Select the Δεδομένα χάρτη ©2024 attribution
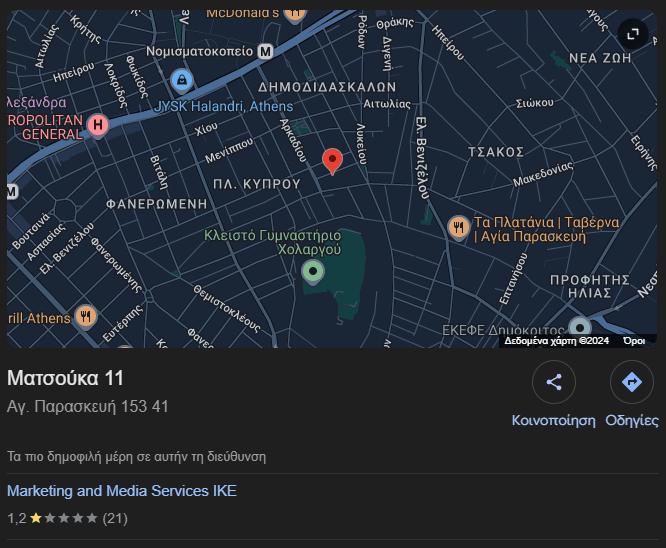 [556, 341]
